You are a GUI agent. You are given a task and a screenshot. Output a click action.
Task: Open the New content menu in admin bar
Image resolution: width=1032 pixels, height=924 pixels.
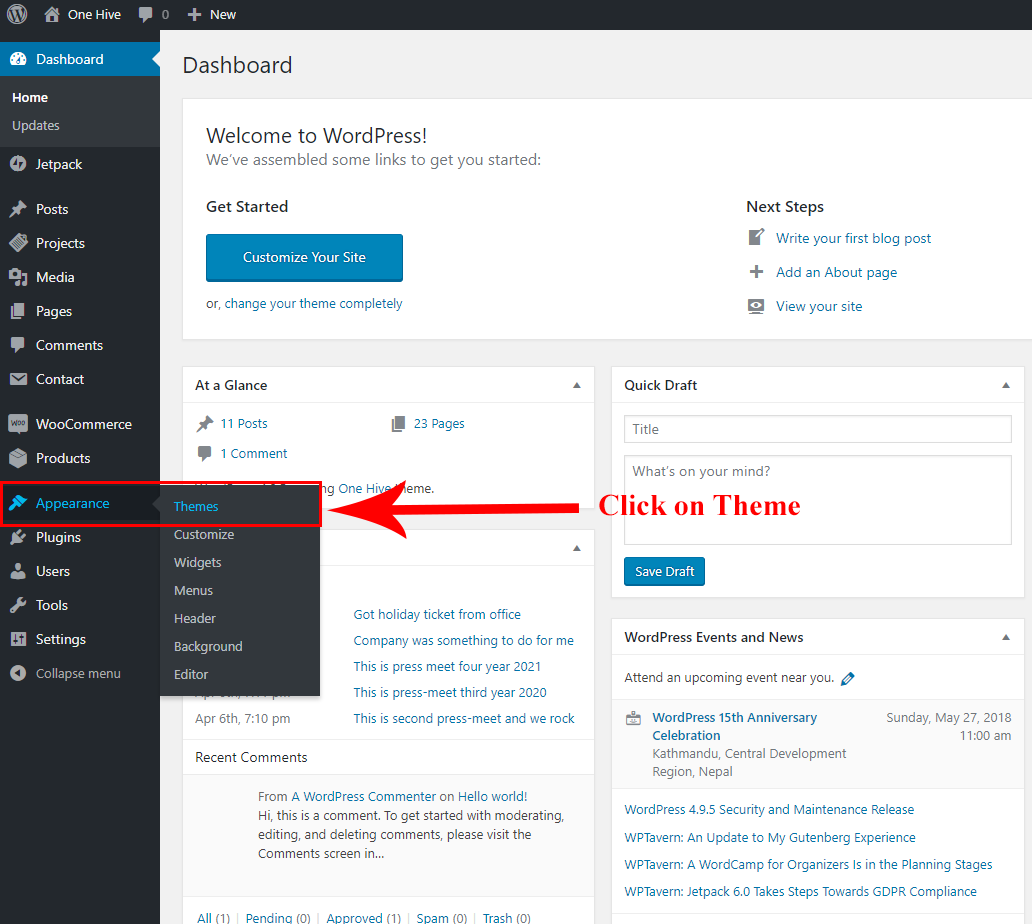point(212,15)
